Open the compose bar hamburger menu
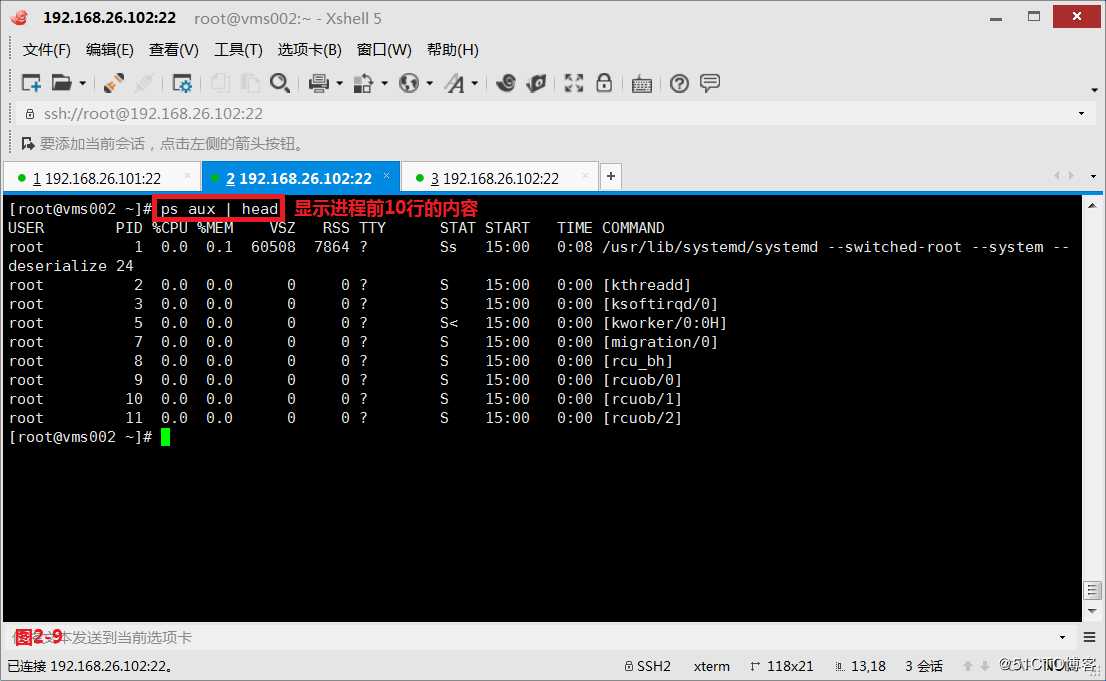Image resolution: width=1106 pixels, height=681 pixels. tap(1090, 637)
